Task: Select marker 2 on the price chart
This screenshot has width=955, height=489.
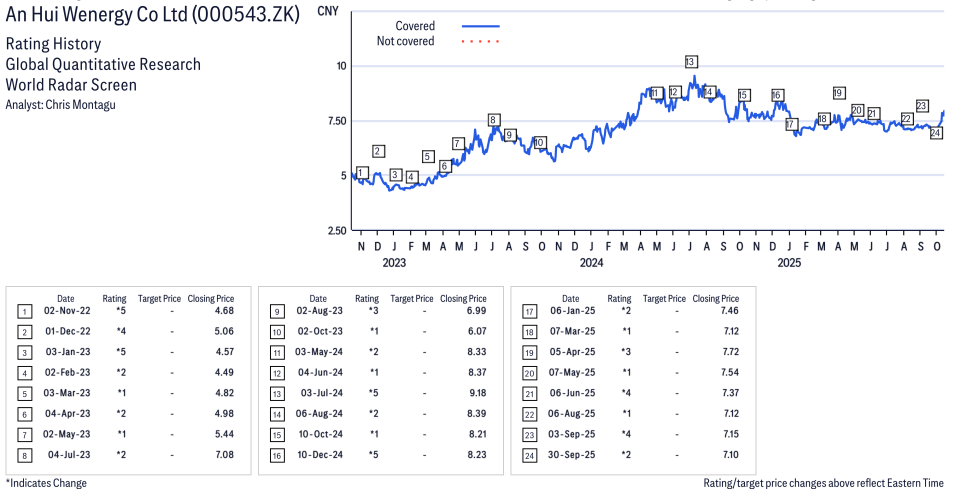Action: [x=378, y=151]
